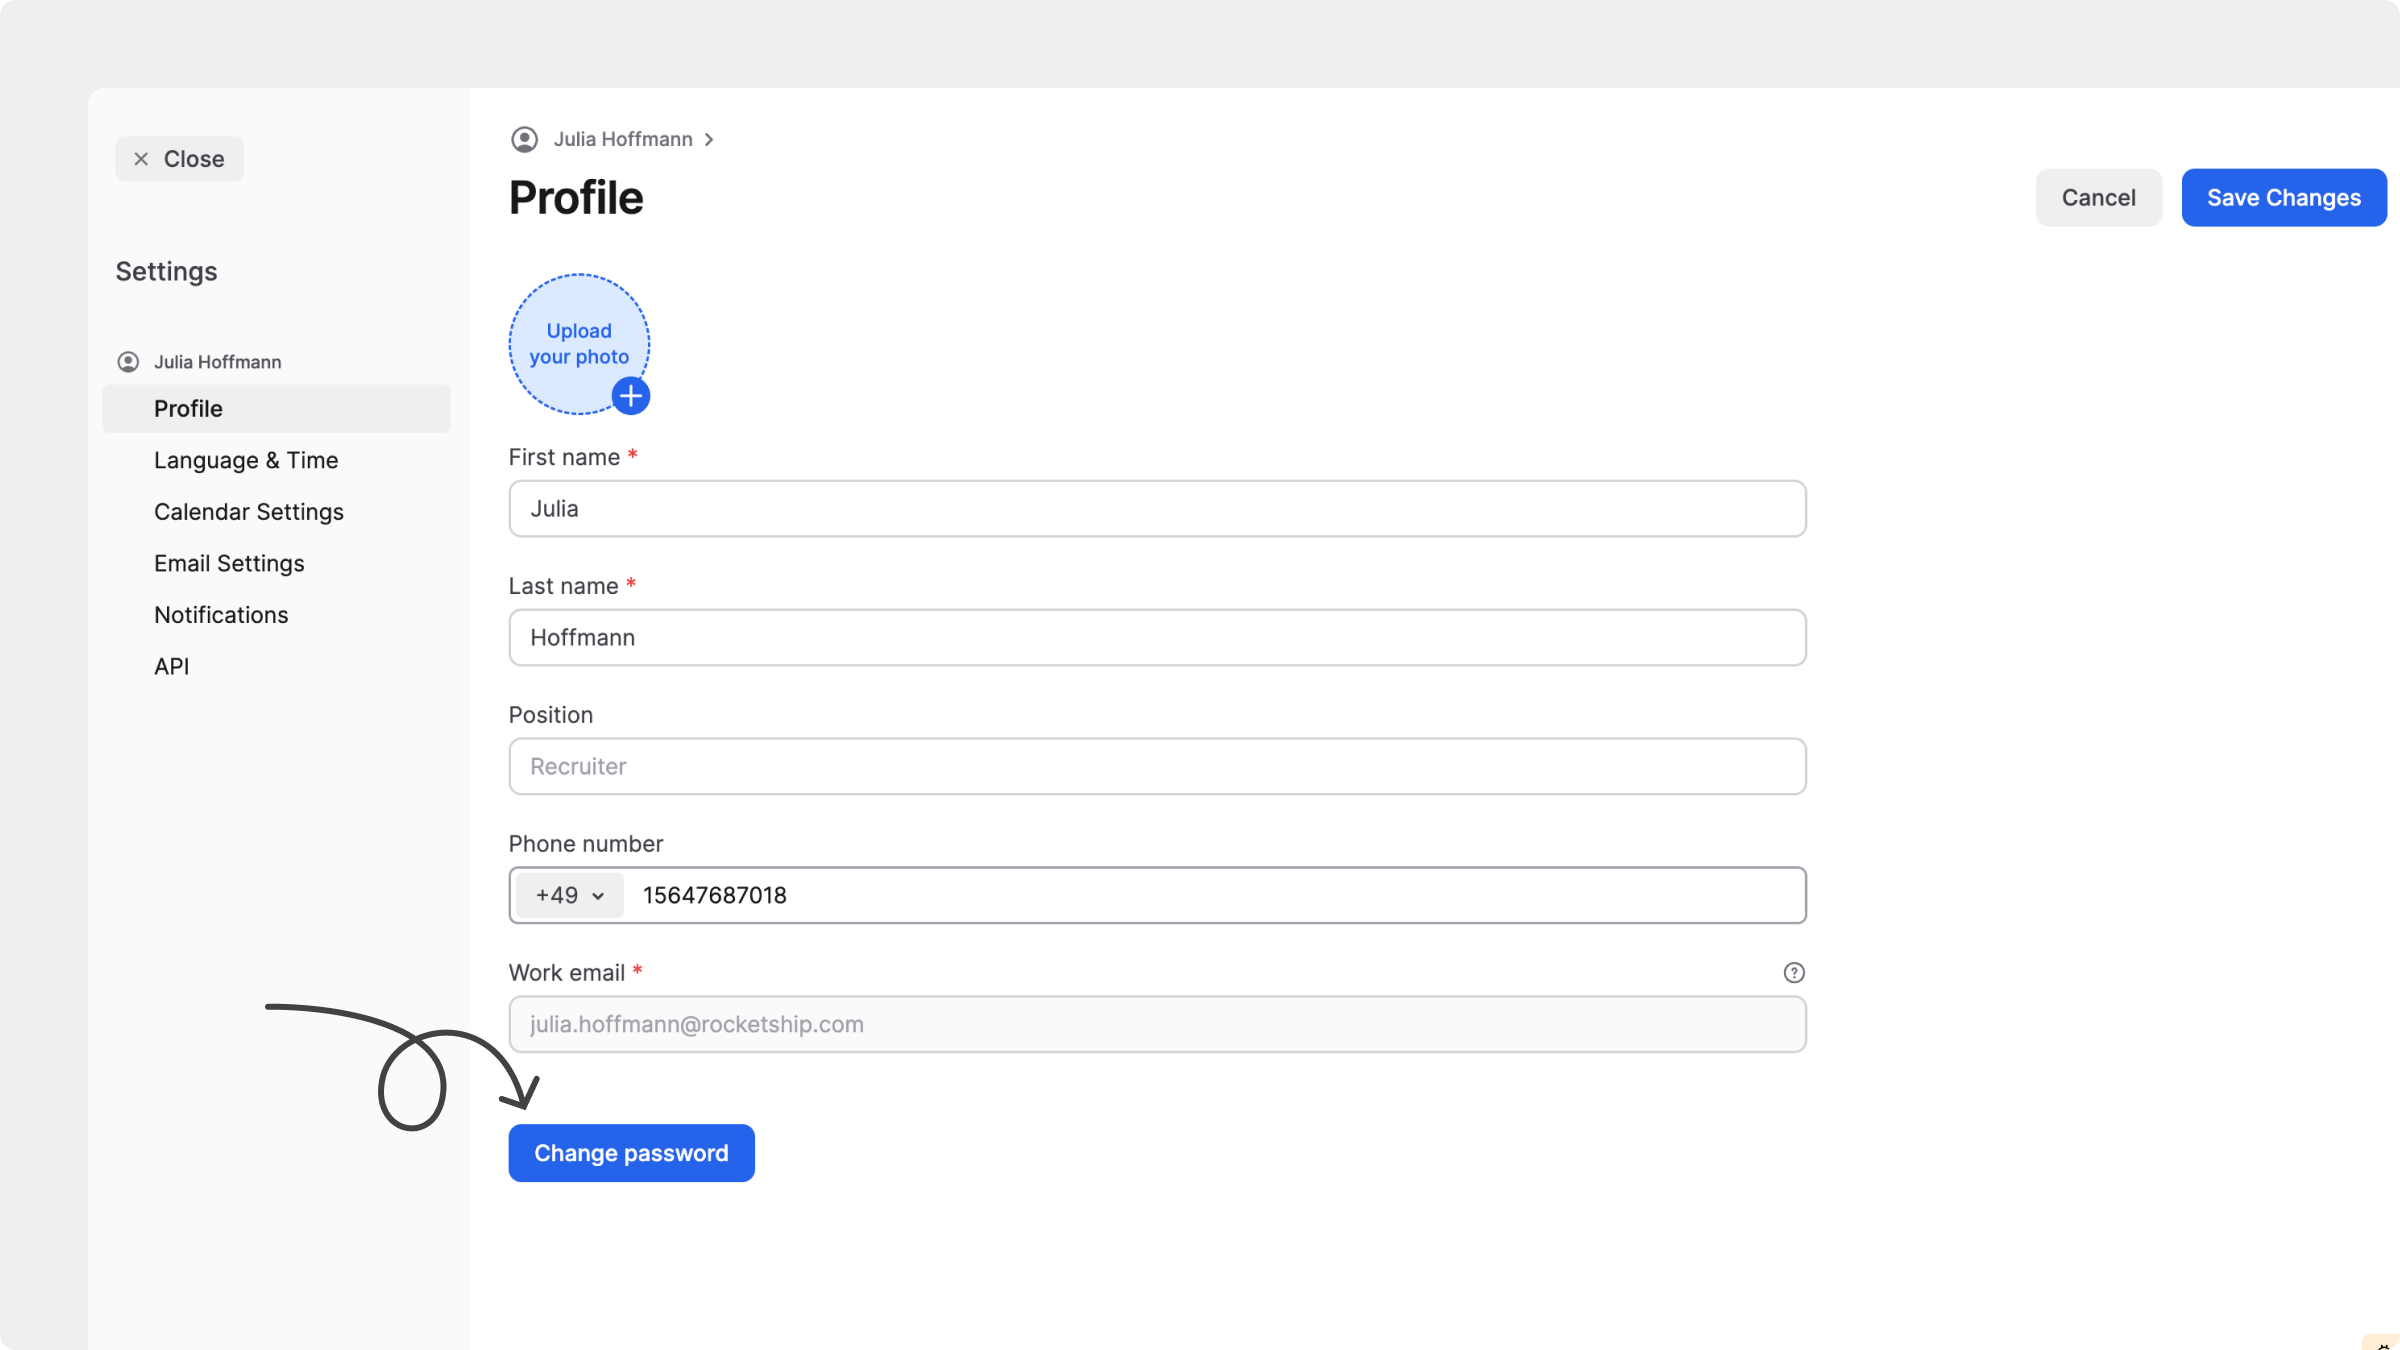Click the X icon on the Close button
This screenshot has height=1350, width=2400.
tap(141, 159)
